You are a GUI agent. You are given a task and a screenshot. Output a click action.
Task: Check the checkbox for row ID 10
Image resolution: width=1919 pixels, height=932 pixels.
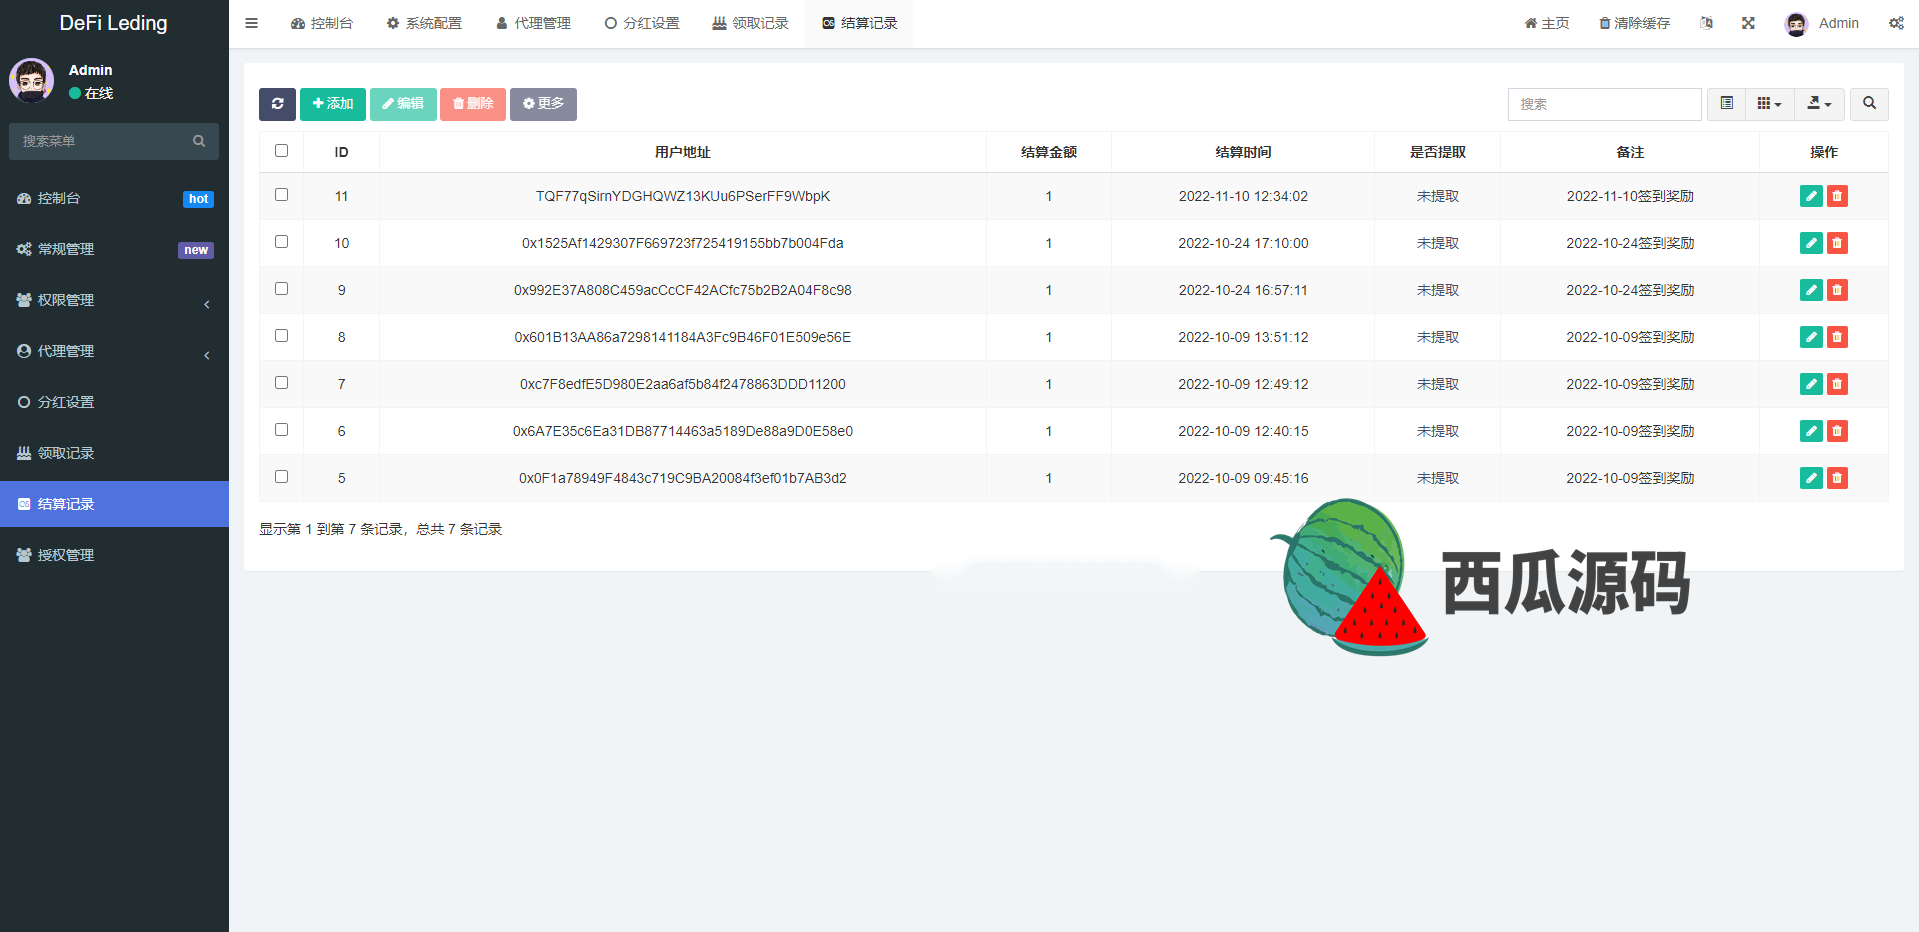tap(281, 242)
